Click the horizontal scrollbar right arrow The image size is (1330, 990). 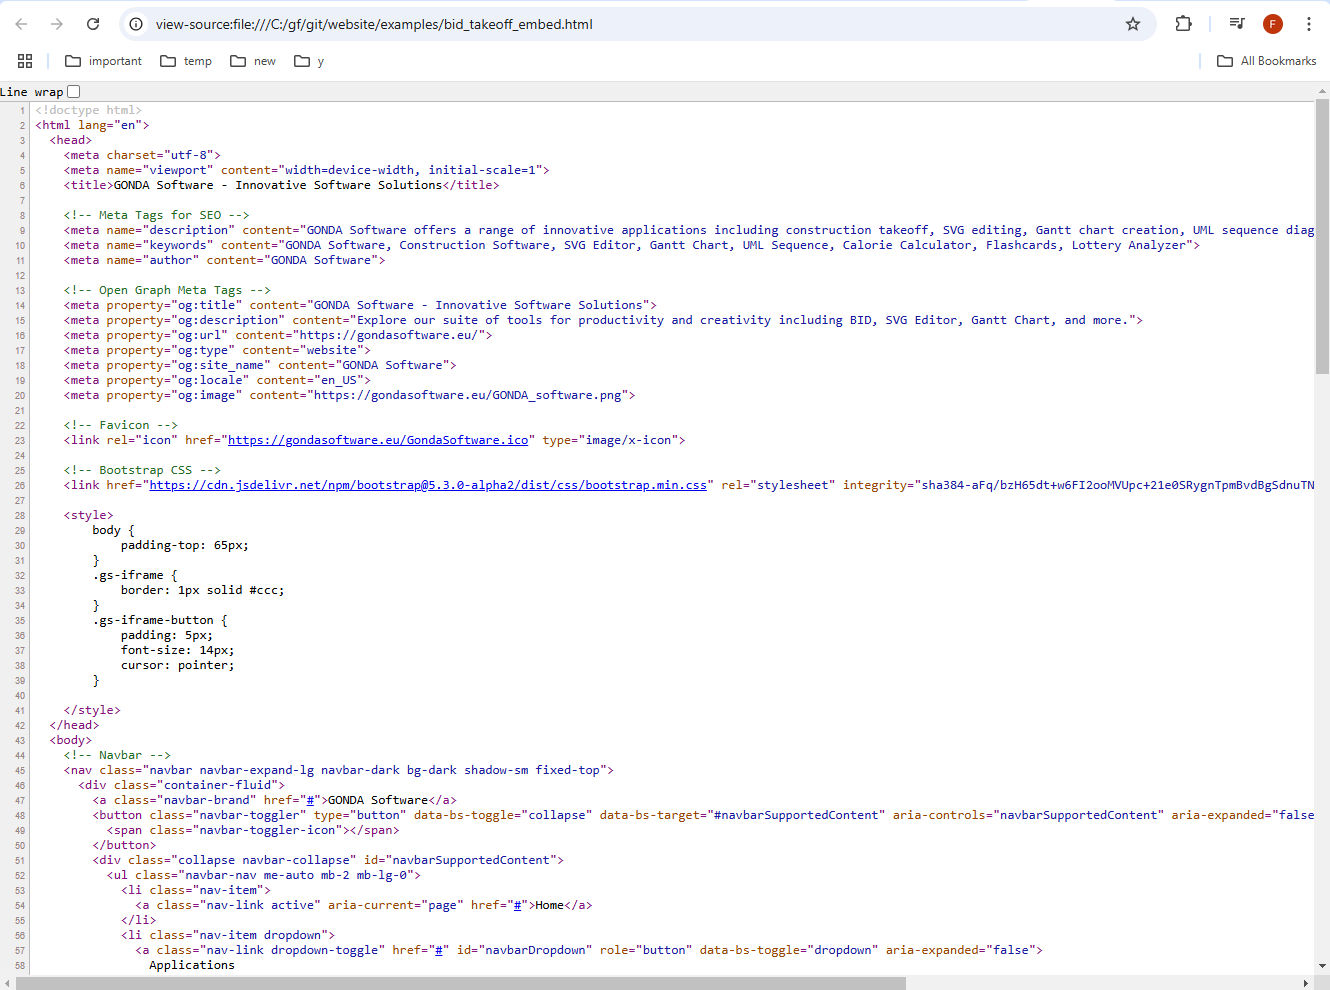[x=1306, y=983]
